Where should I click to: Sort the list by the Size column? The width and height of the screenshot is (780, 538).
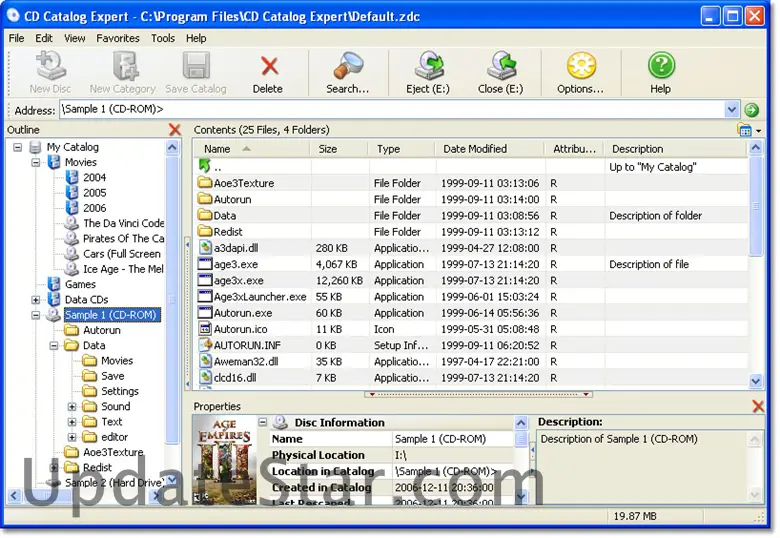coord(339,149)
